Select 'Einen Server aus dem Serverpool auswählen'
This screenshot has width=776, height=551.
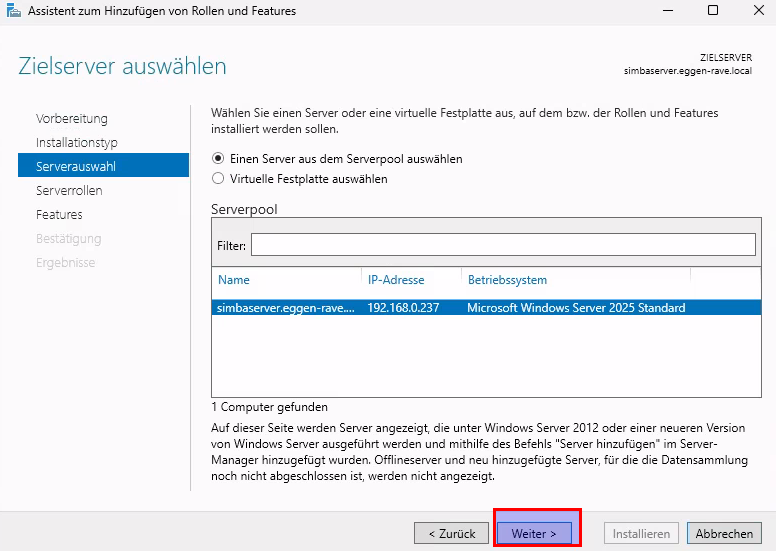click(219, 159)
